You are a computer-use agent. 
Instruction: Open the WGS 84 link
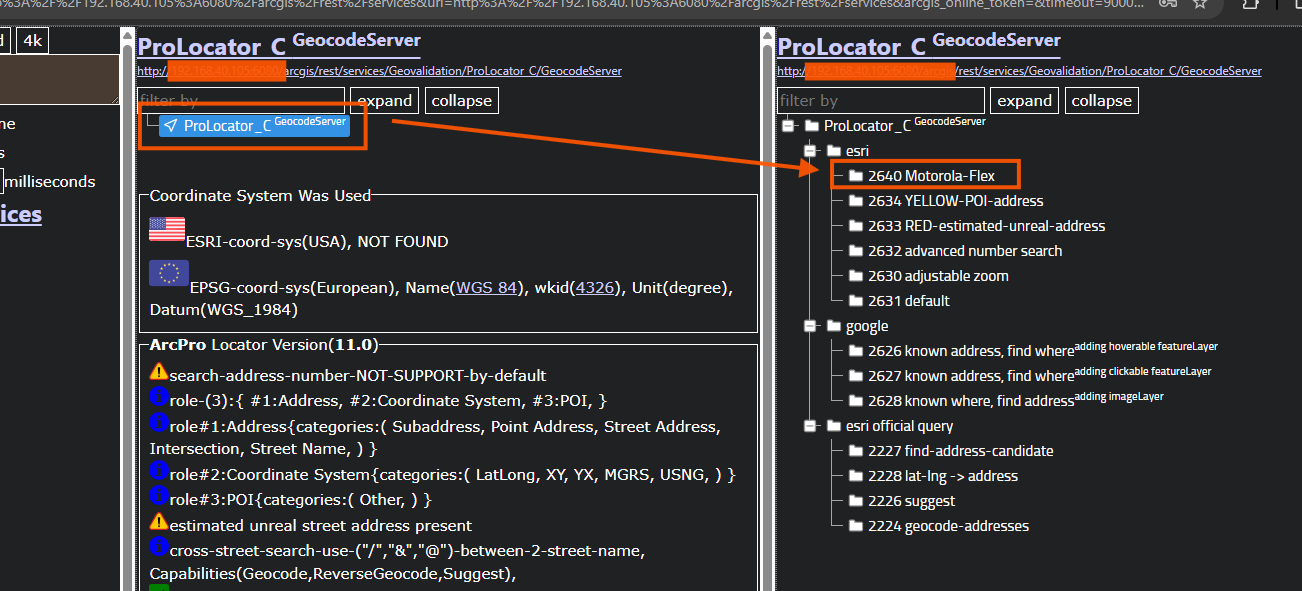pos(487,288)
